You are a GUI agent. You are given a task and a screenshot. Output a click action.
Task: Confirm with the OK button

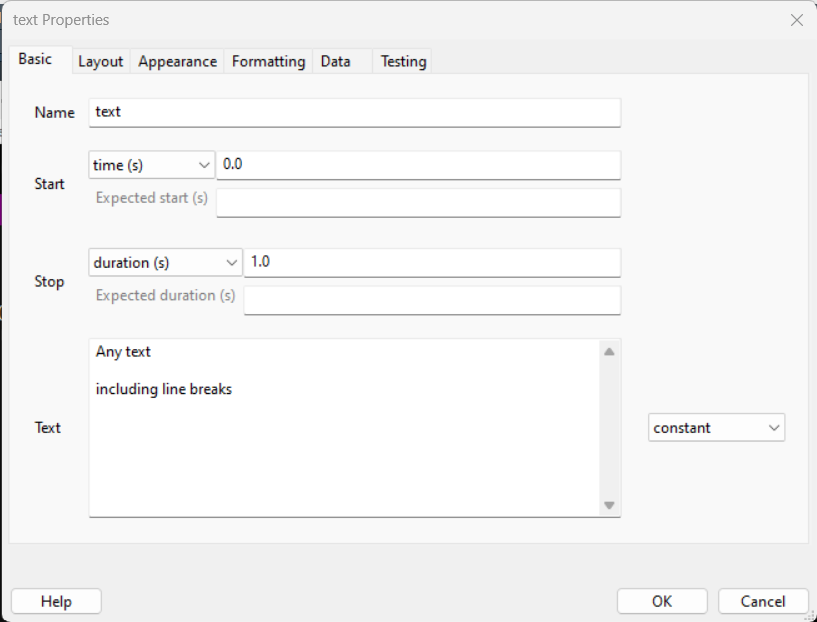coord(662,601)
